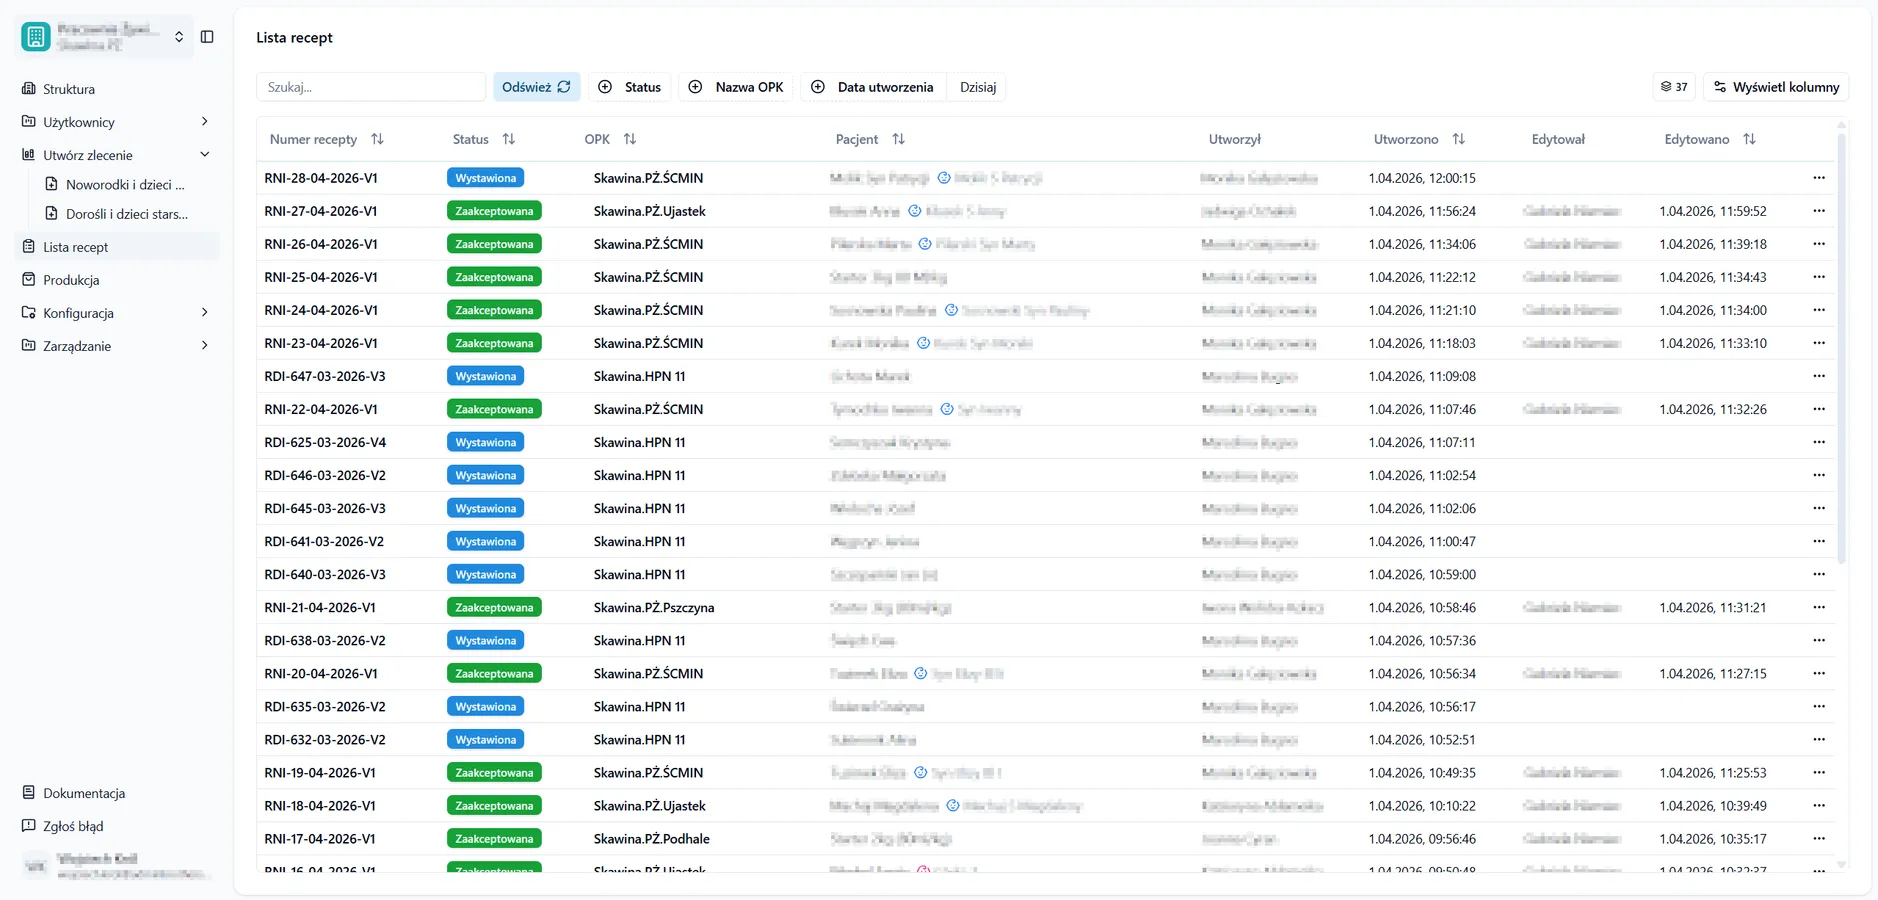Toggle the sidebar panel icon
The image size is (1878, 900).
click(x=207, y=37)
